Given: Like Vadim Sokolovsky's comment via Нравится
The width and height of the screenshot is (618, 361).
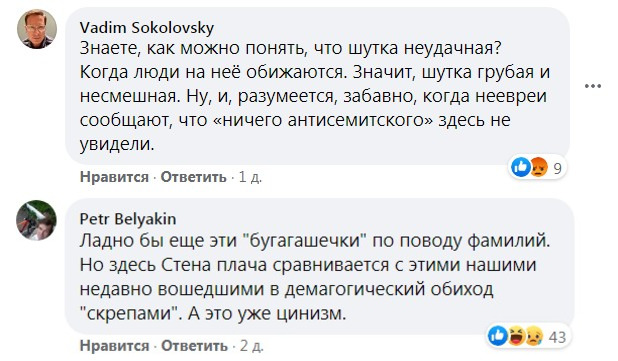Looking at the screenshot, I should pos(114,177).
